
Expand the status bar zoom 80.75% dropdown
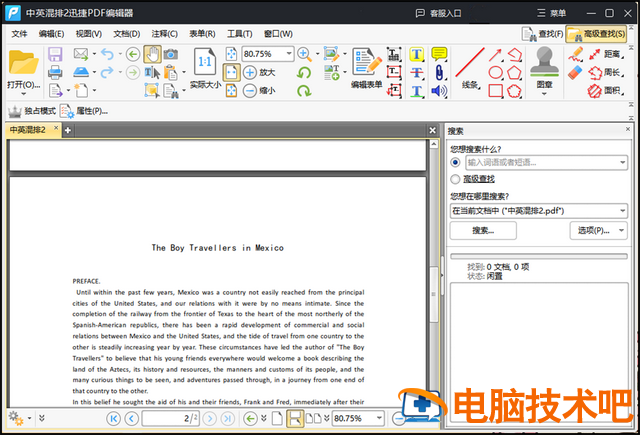coord(379,418)
